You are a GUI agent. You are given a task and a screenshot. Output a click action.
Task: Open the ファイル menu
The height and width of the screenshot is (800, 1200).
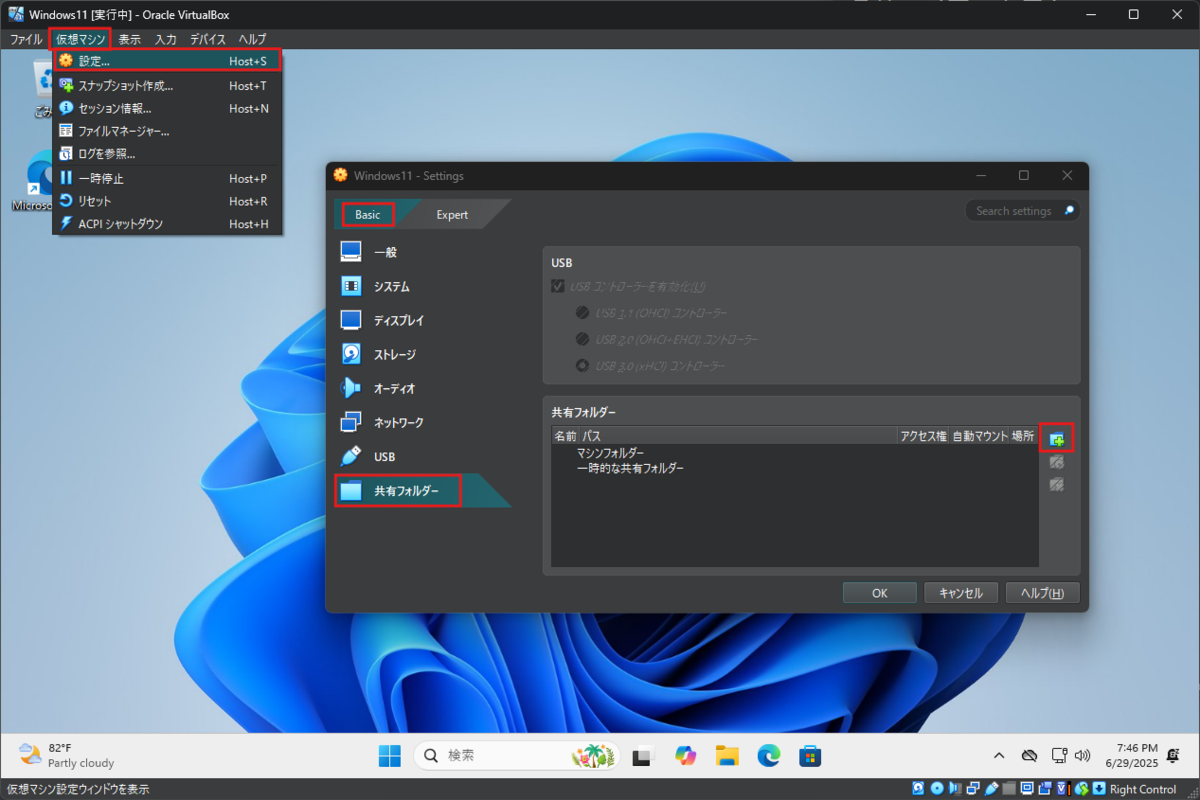(x=26, y=39)
